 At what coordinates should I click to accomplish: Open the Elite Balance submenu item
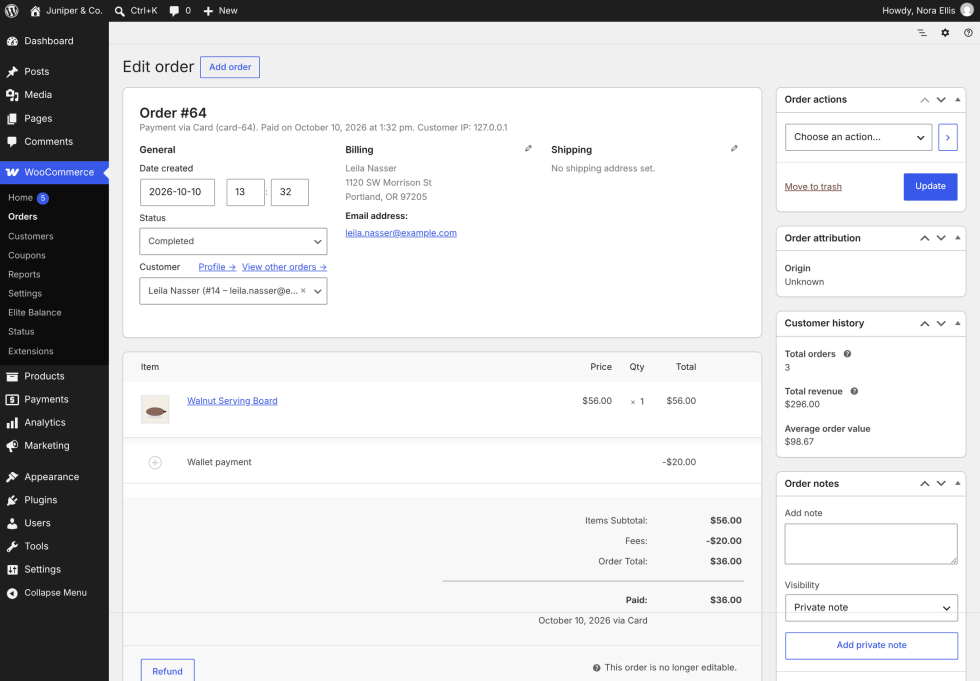coord(35,312)
